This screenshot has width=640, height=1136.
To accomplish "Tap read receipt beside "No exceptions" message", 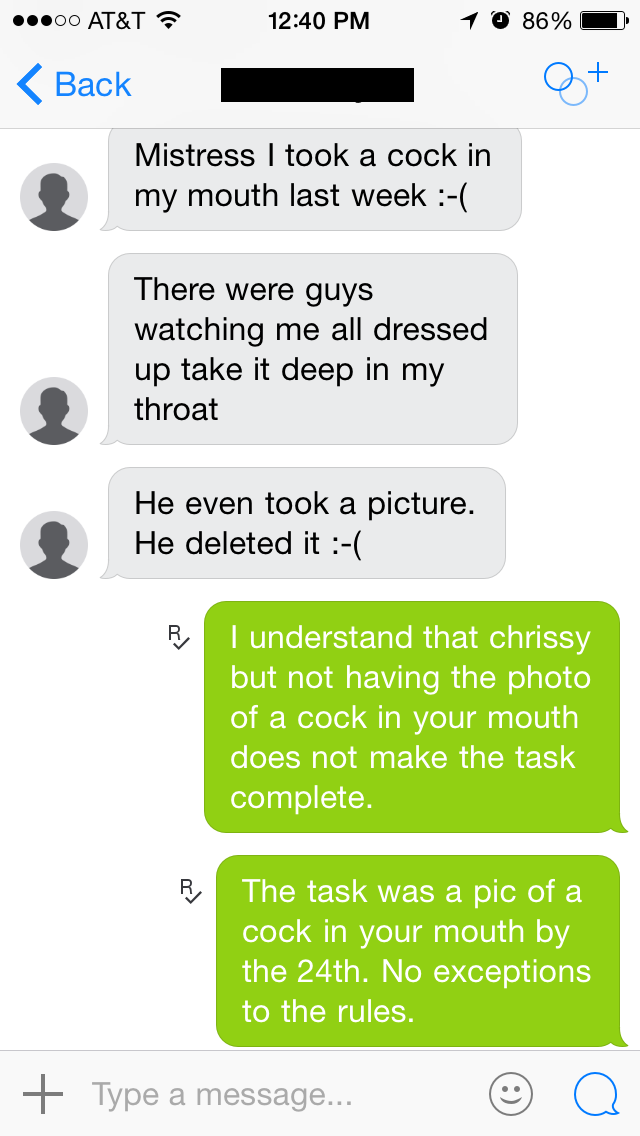I will pos(190,890).
